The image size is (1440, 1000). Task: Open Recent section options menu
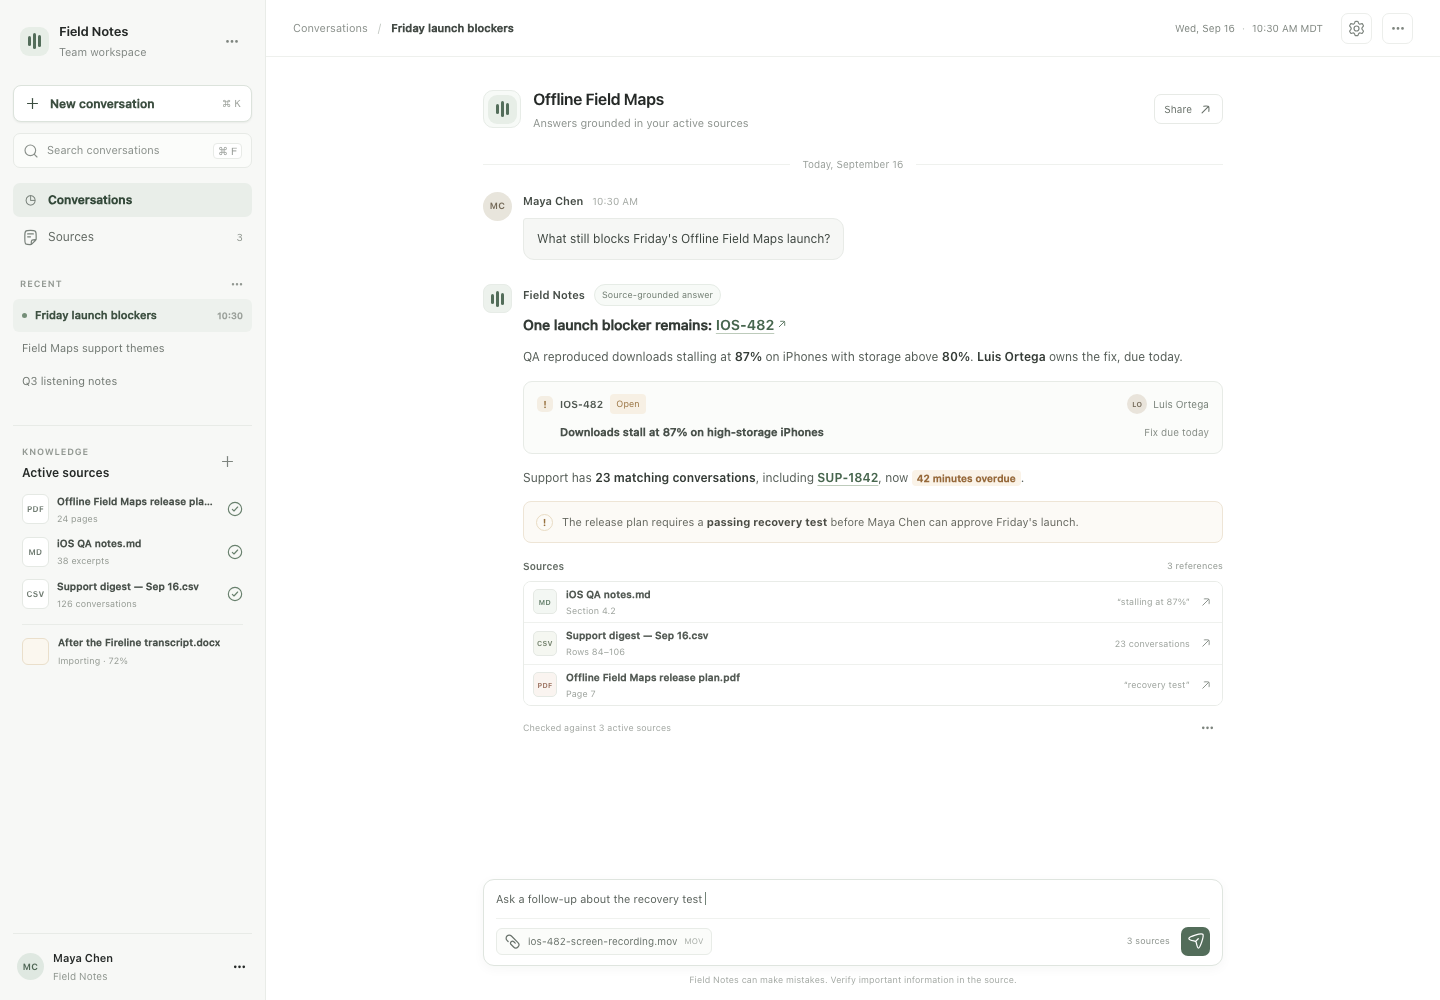[x=237, y=284]
